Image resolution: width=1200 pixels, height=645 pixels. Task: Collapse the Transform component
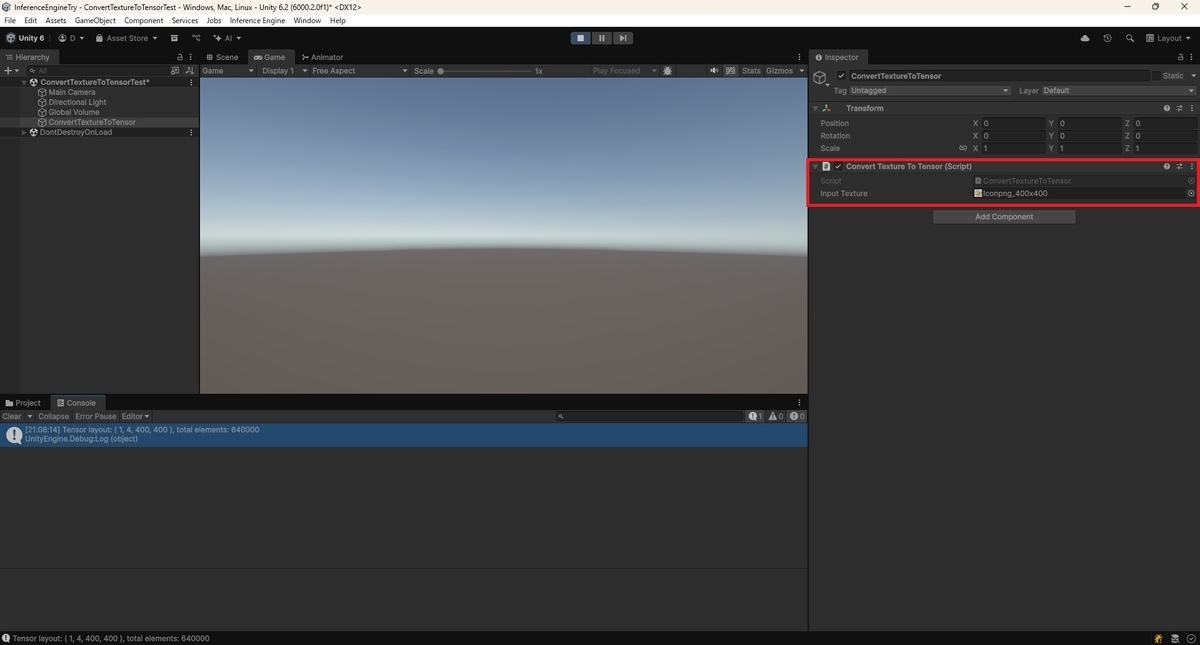click(x=815, y=108)
